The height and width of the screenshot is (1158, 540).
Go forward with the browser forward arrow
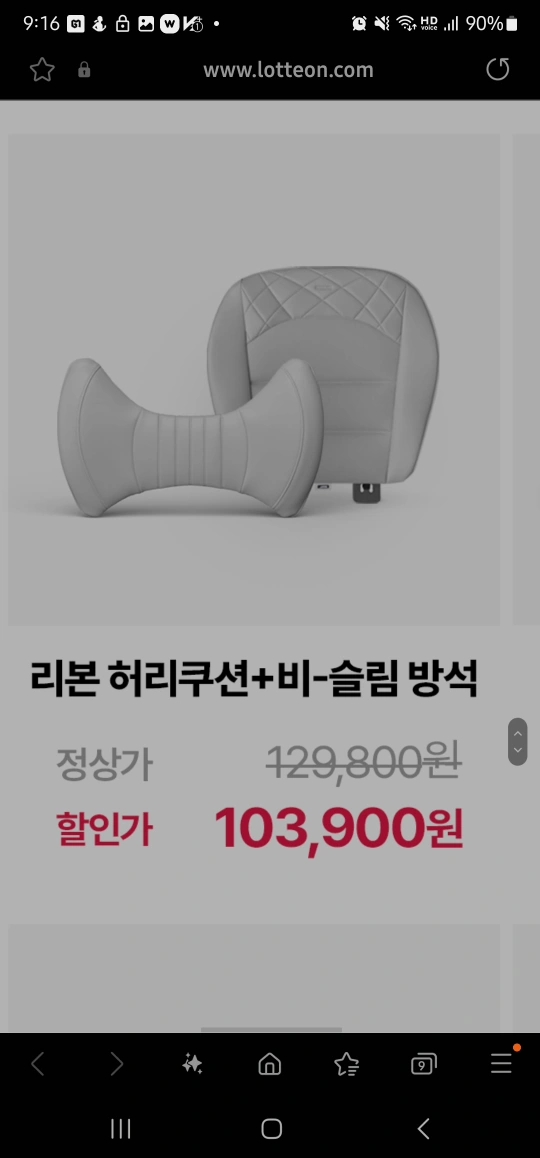click(116, 1064)
